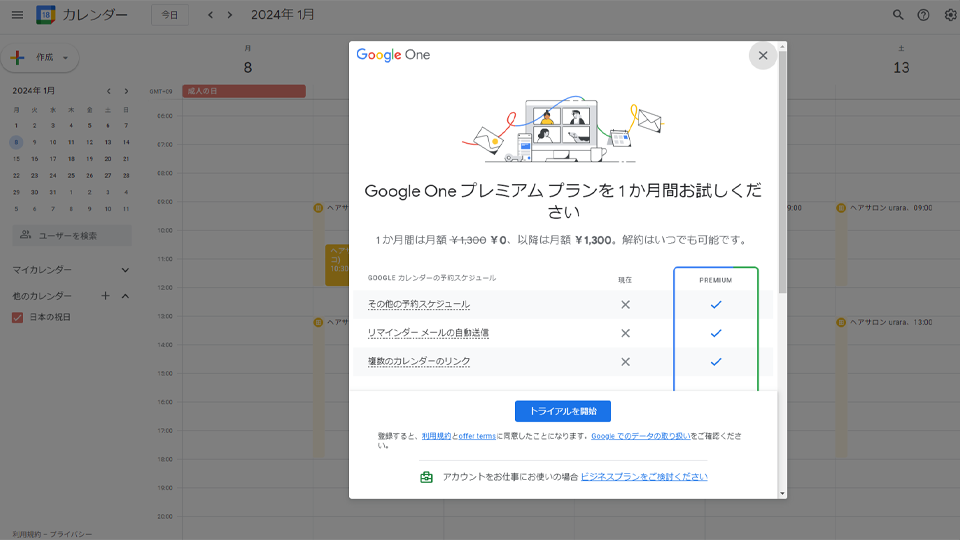The height and width of the screenshot is (540, 960).
Task: Show previous month in mini calendar
Action: click(108, 91)
